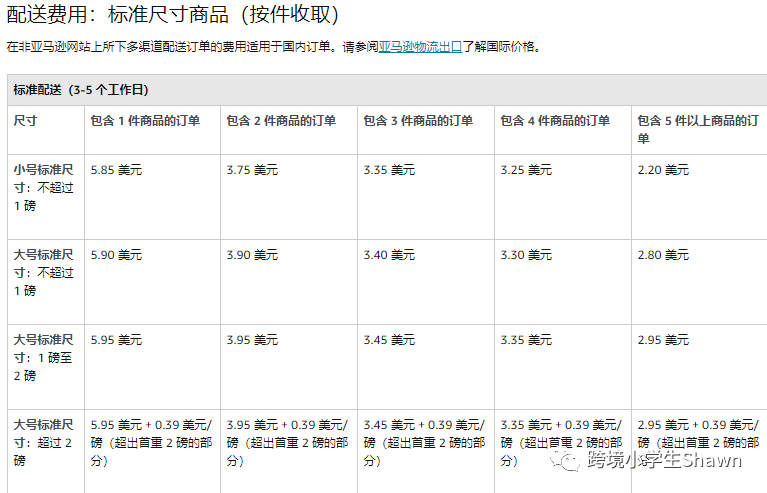Viewport: 767px width, 493px height.
Task: Click the 包含 4 件商品的订单 header
Action: coord(555,121)
